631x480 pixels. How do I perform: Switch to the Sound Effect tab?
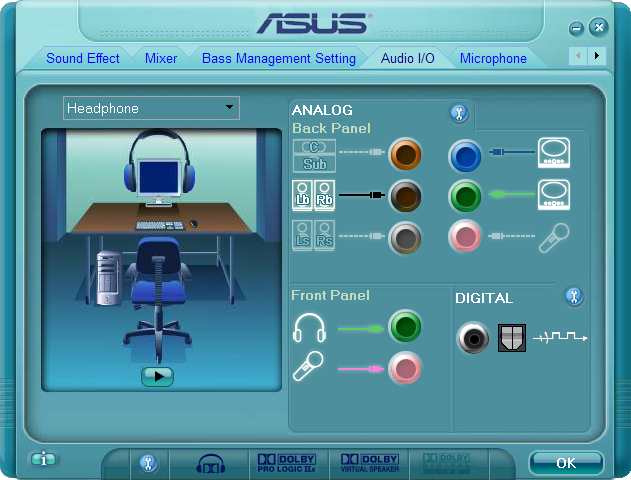pyautogui.click(x=83, y=58)
